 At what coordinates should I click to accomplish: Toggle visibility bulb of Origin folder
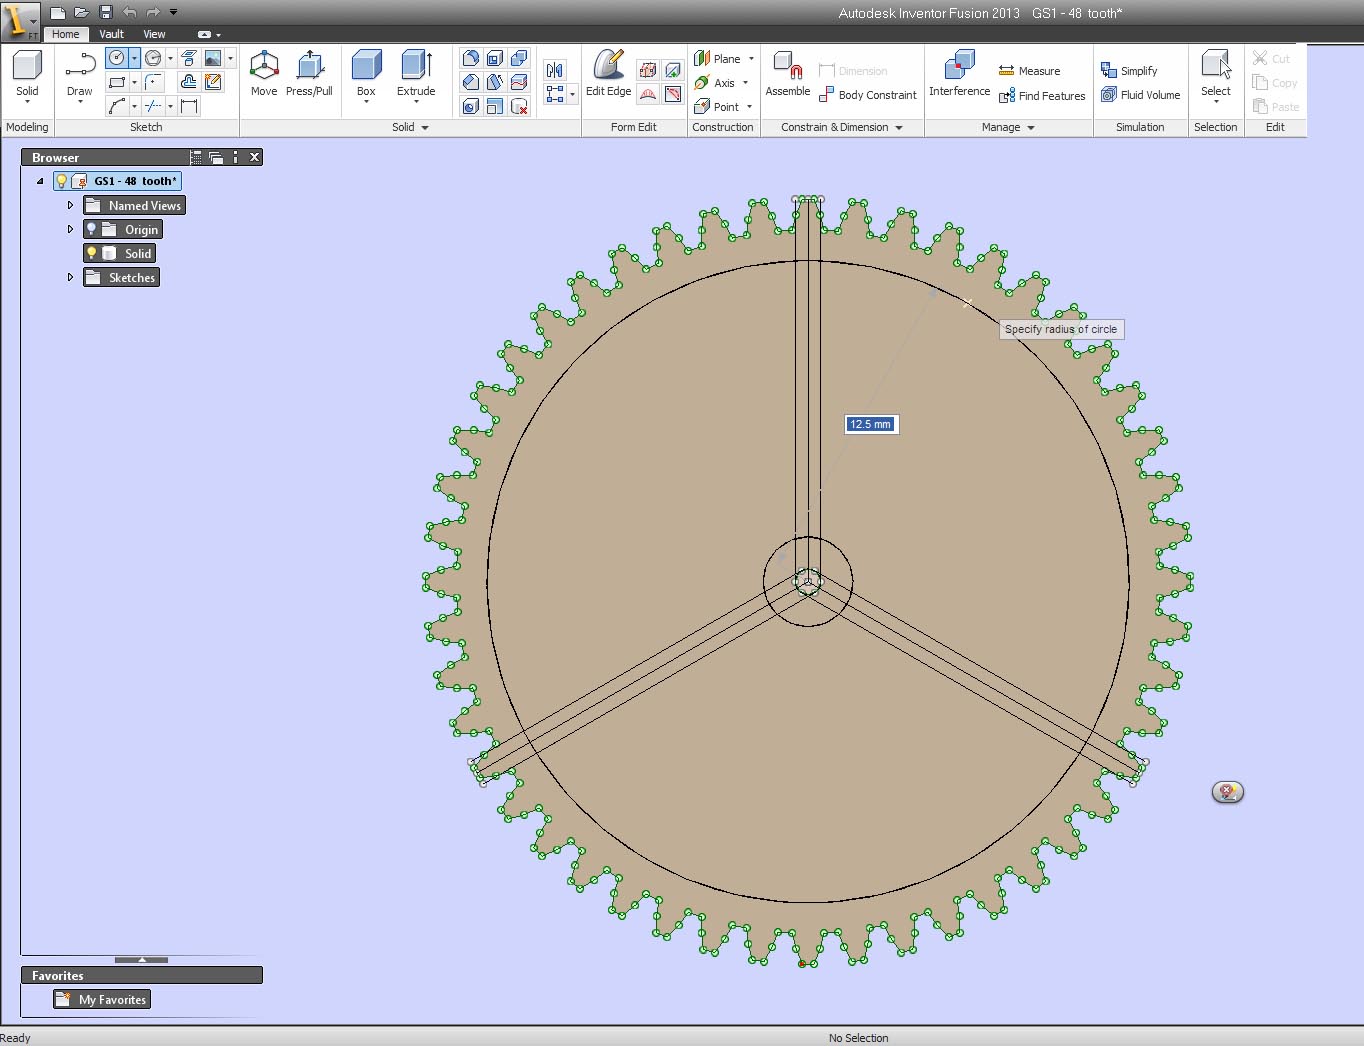(x=91, y=229)
